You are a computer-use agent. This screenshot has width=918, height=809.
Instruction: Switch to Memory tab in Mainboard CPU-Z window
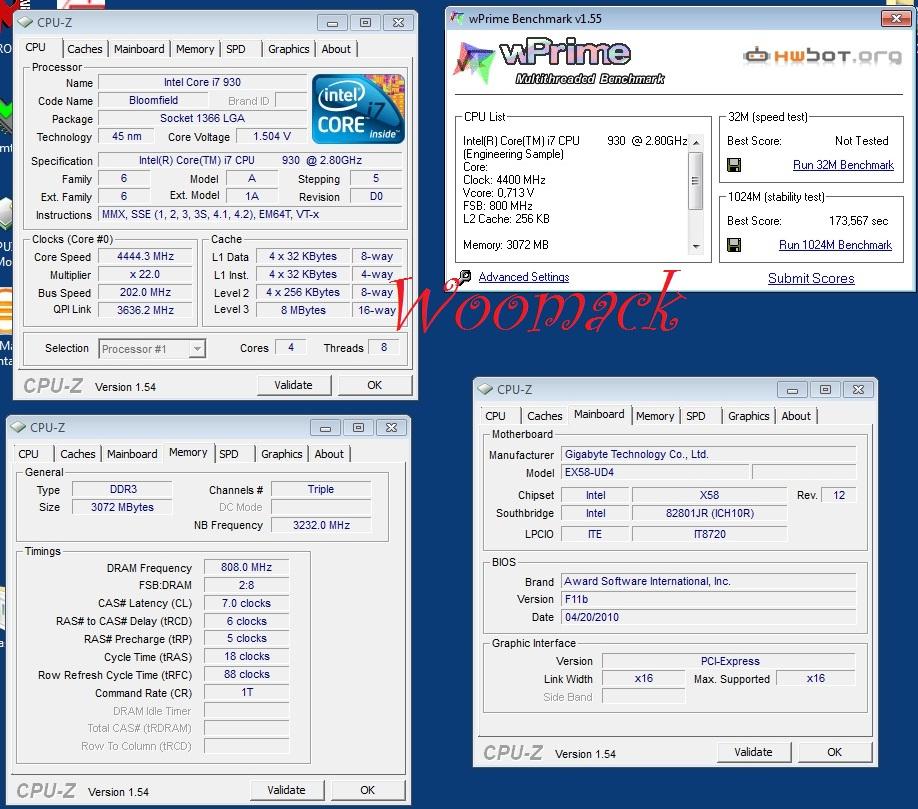click(x=655, y=416)
